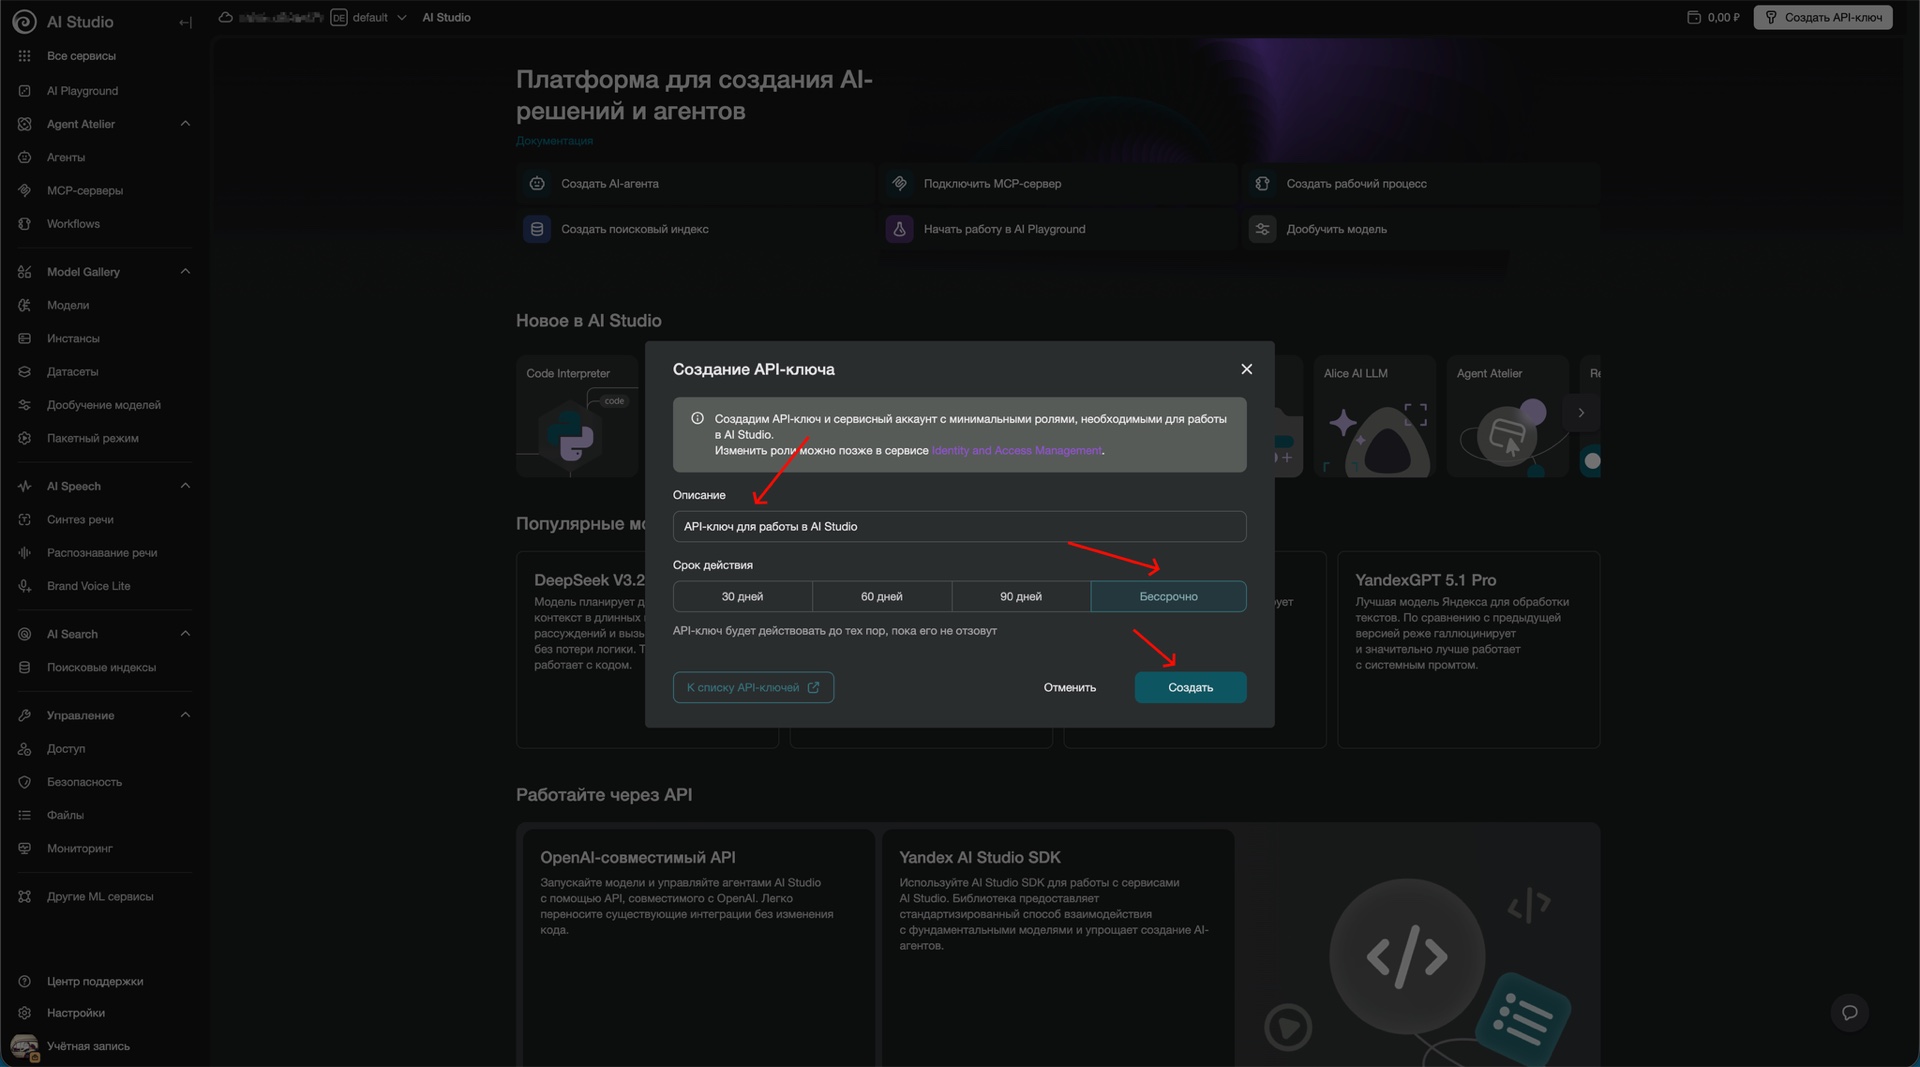Click the Описание text input field
Viewport: 1920px width, 1067px height.
coord(959,527)
